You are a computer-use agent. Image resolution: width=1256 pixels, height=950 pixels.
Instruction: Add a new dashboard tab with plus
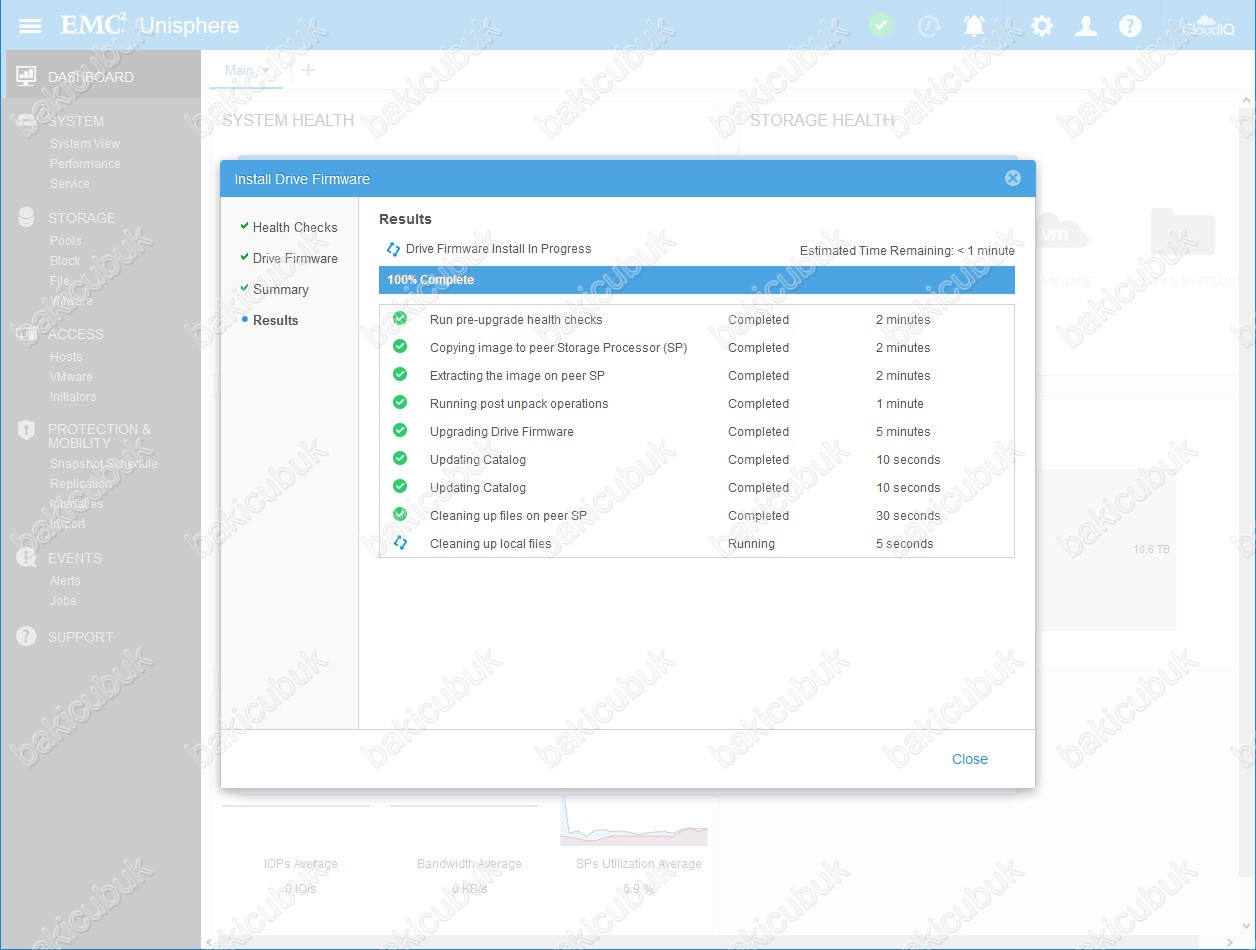(x=308, y=70)
